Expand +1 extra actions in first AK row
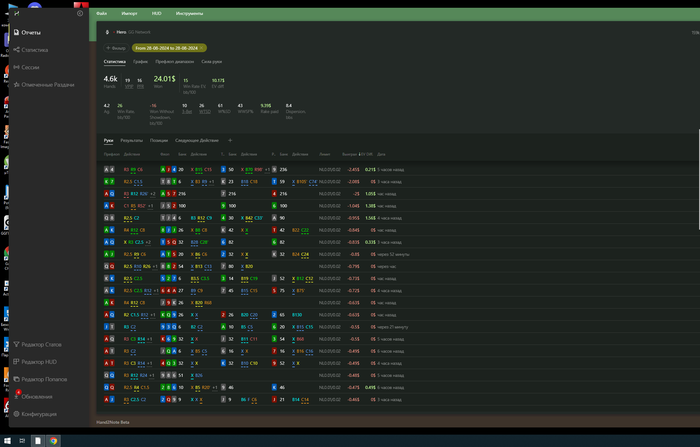This screenshot has height=447, width=700. click(150, 206)
